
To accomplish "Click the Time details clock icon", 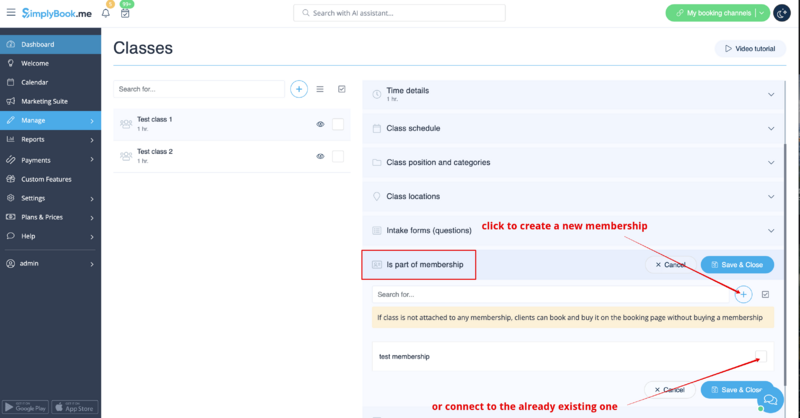I will [377, 94].
